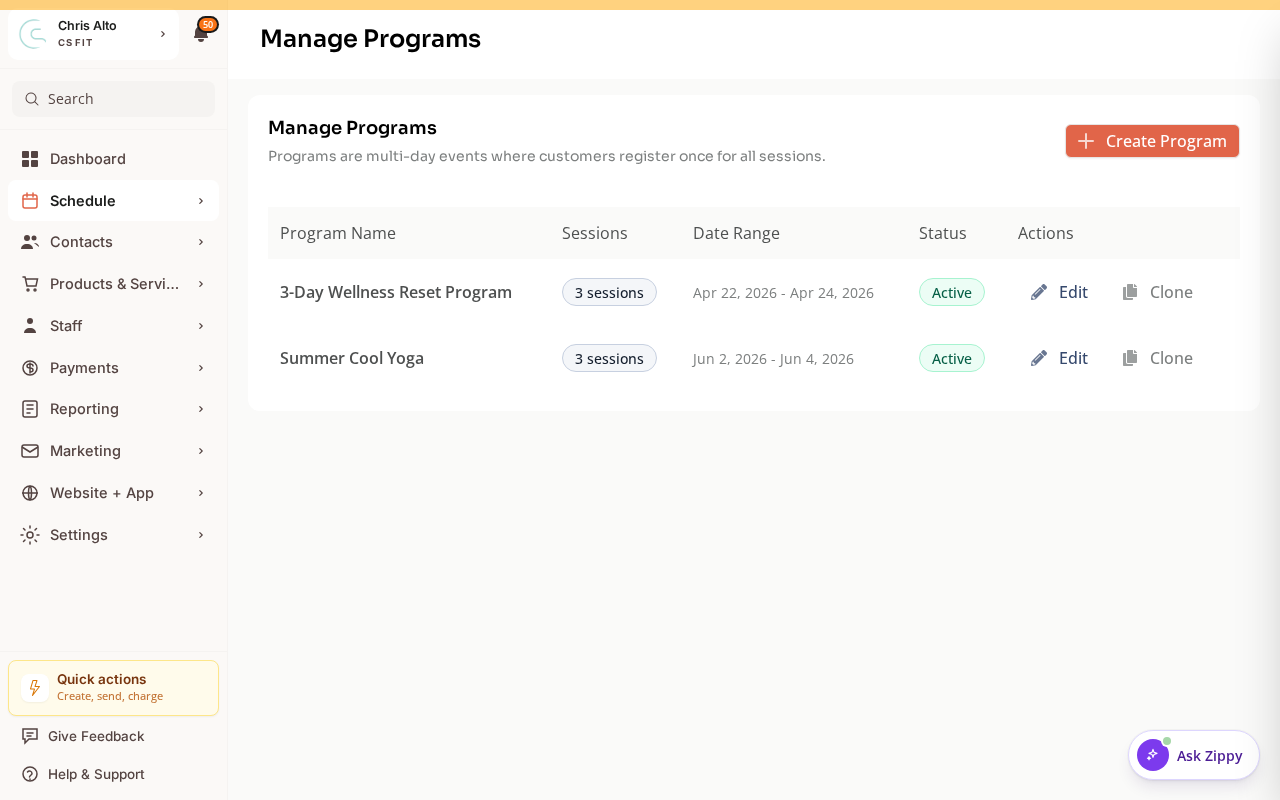Click the Dashboard grid icon
This screenshot has width=1280, height=800.
point(30,159)
